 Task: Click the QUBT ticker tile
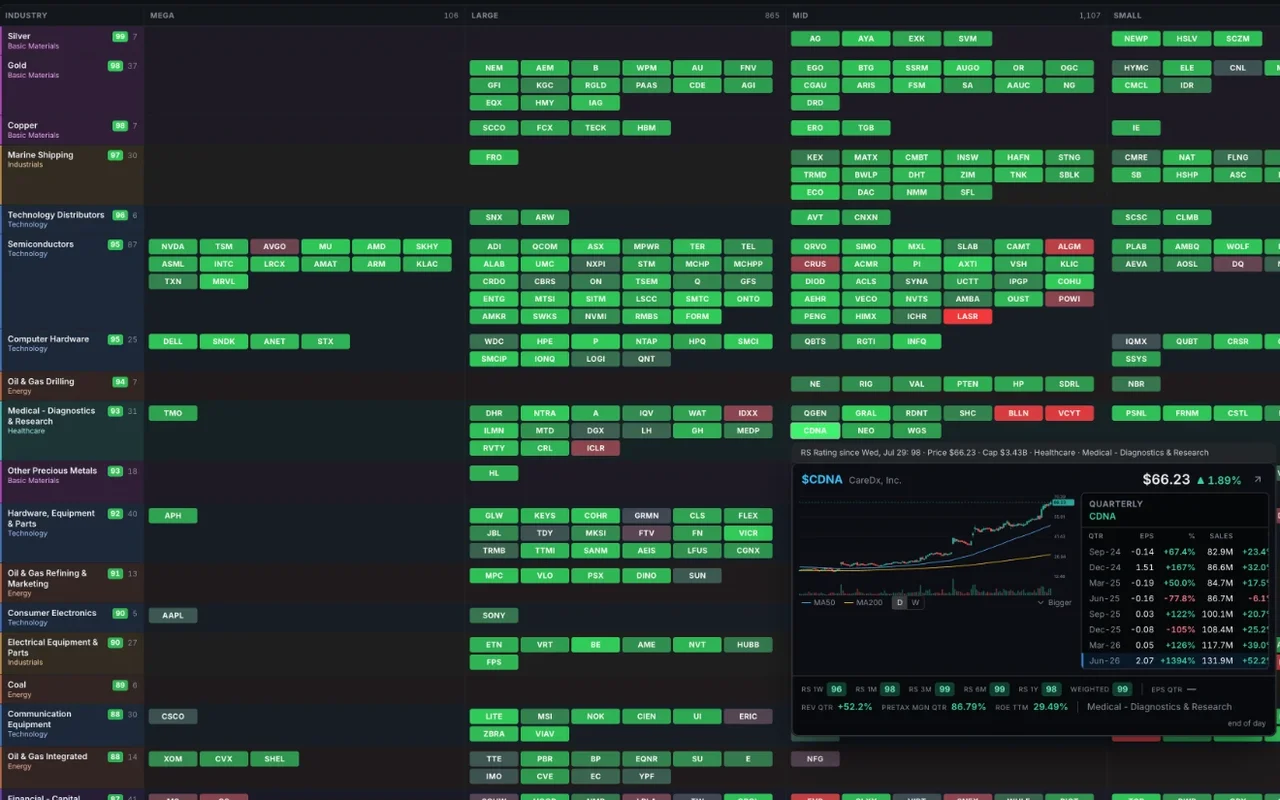(x=1187, y=342)
